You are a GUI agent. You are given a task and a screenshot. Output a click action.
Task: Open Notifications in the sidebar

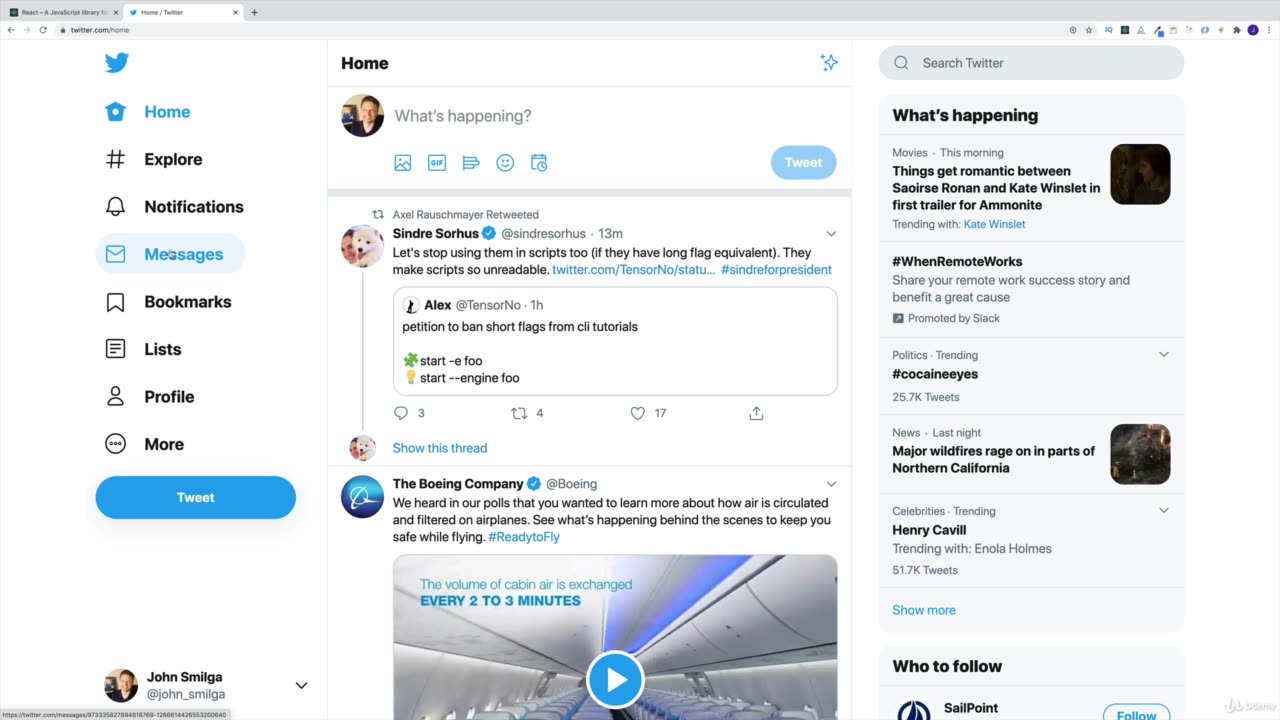175,207
